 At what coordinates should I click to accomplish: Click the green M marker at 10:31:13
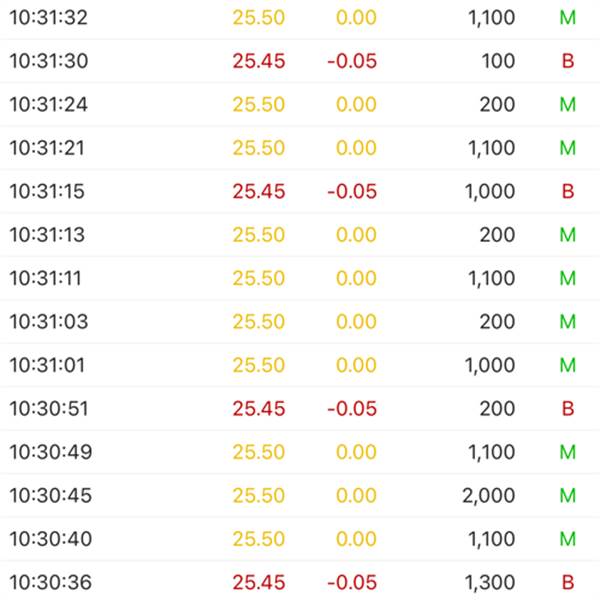point(568,235)
